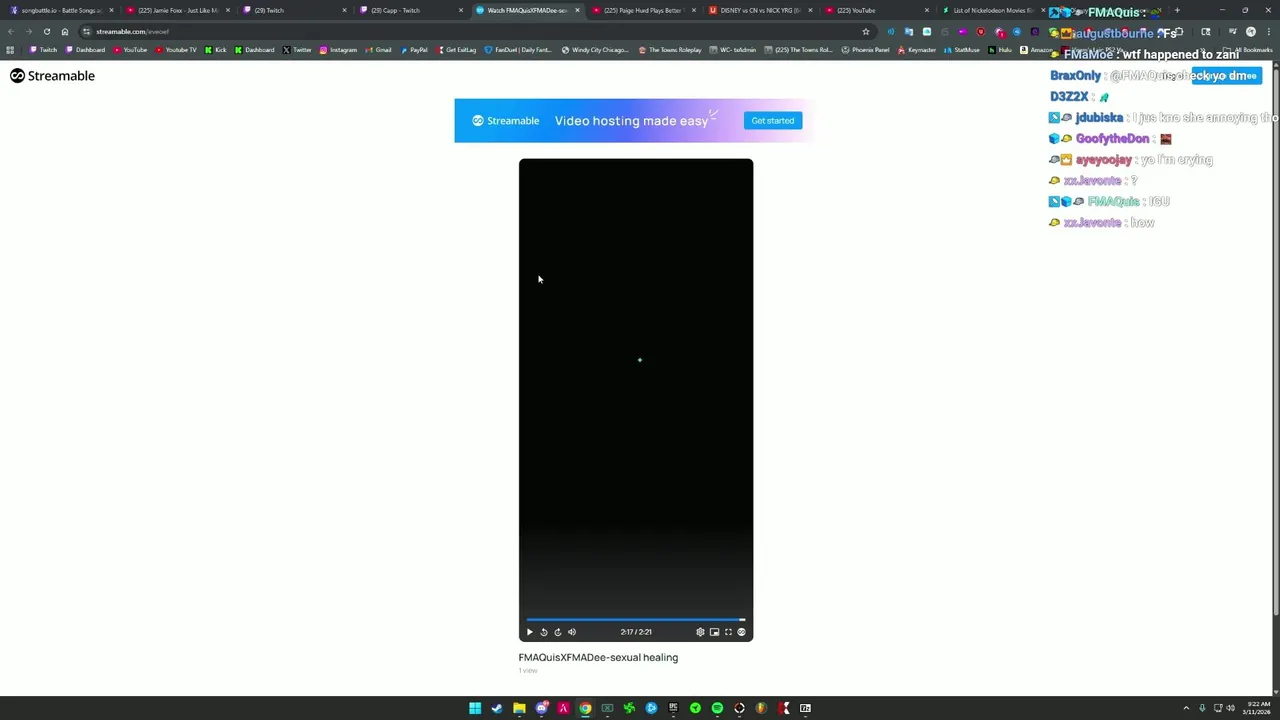Toggle picture-in-picture mode on the player
Screen dimensions: 1280x720
pos(714,632)
